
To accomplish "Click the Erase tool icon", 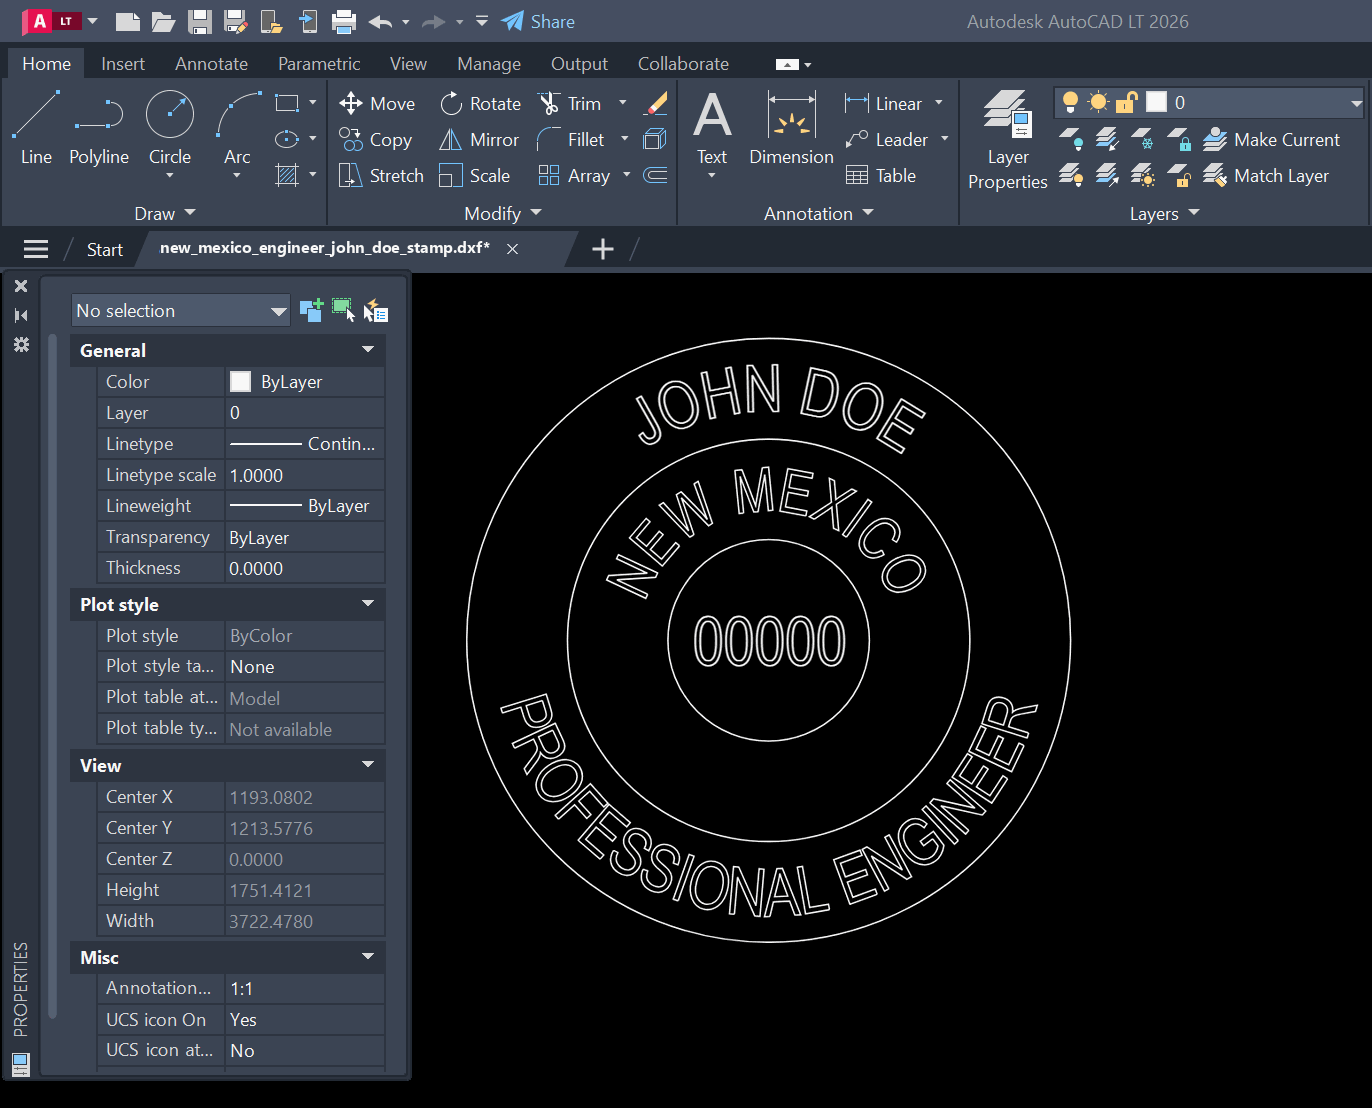I will coord(656,103).
